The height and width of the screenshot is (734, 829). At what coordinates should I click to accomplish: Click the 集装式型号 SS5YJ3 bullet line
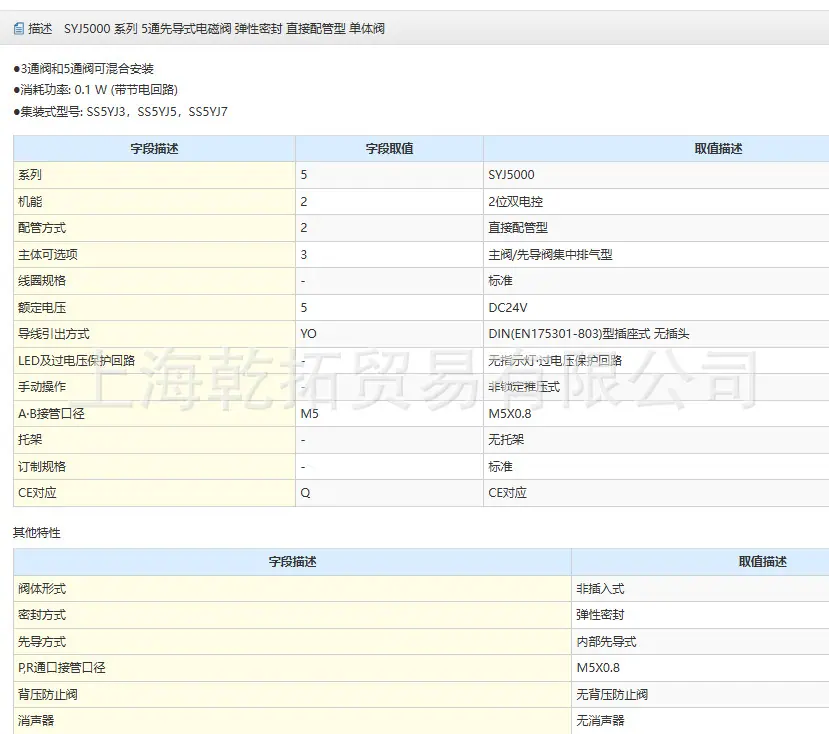(x=121, y=112)
